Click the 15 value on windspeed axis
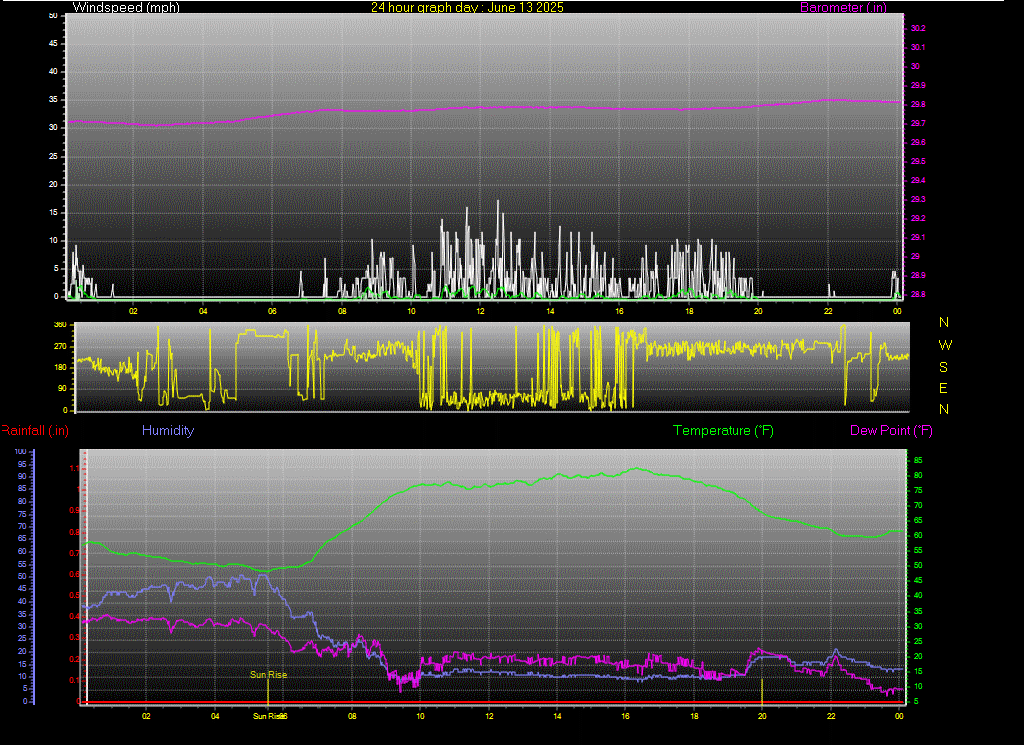The image size is (1024, 745). 54,212
